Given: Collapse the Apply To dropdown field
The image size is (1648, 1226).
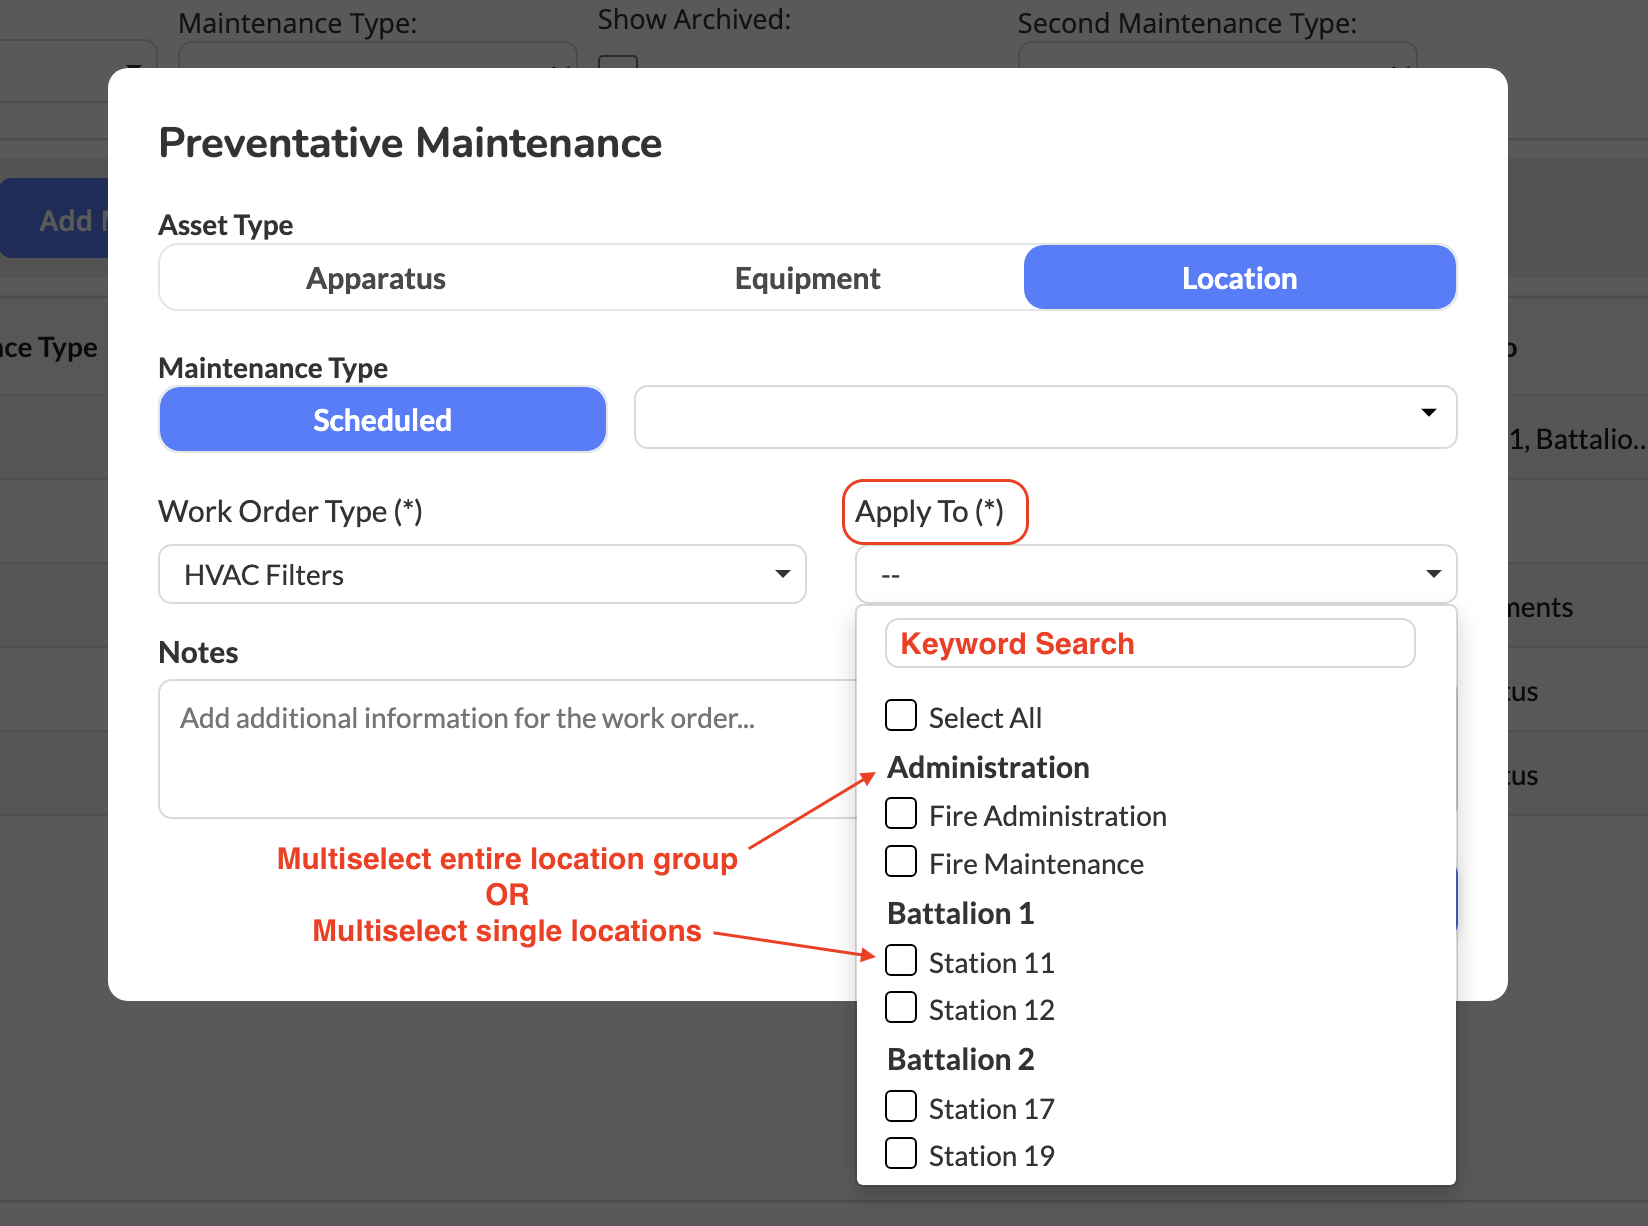Looking at the screenshot, I should pos(1156,574).
